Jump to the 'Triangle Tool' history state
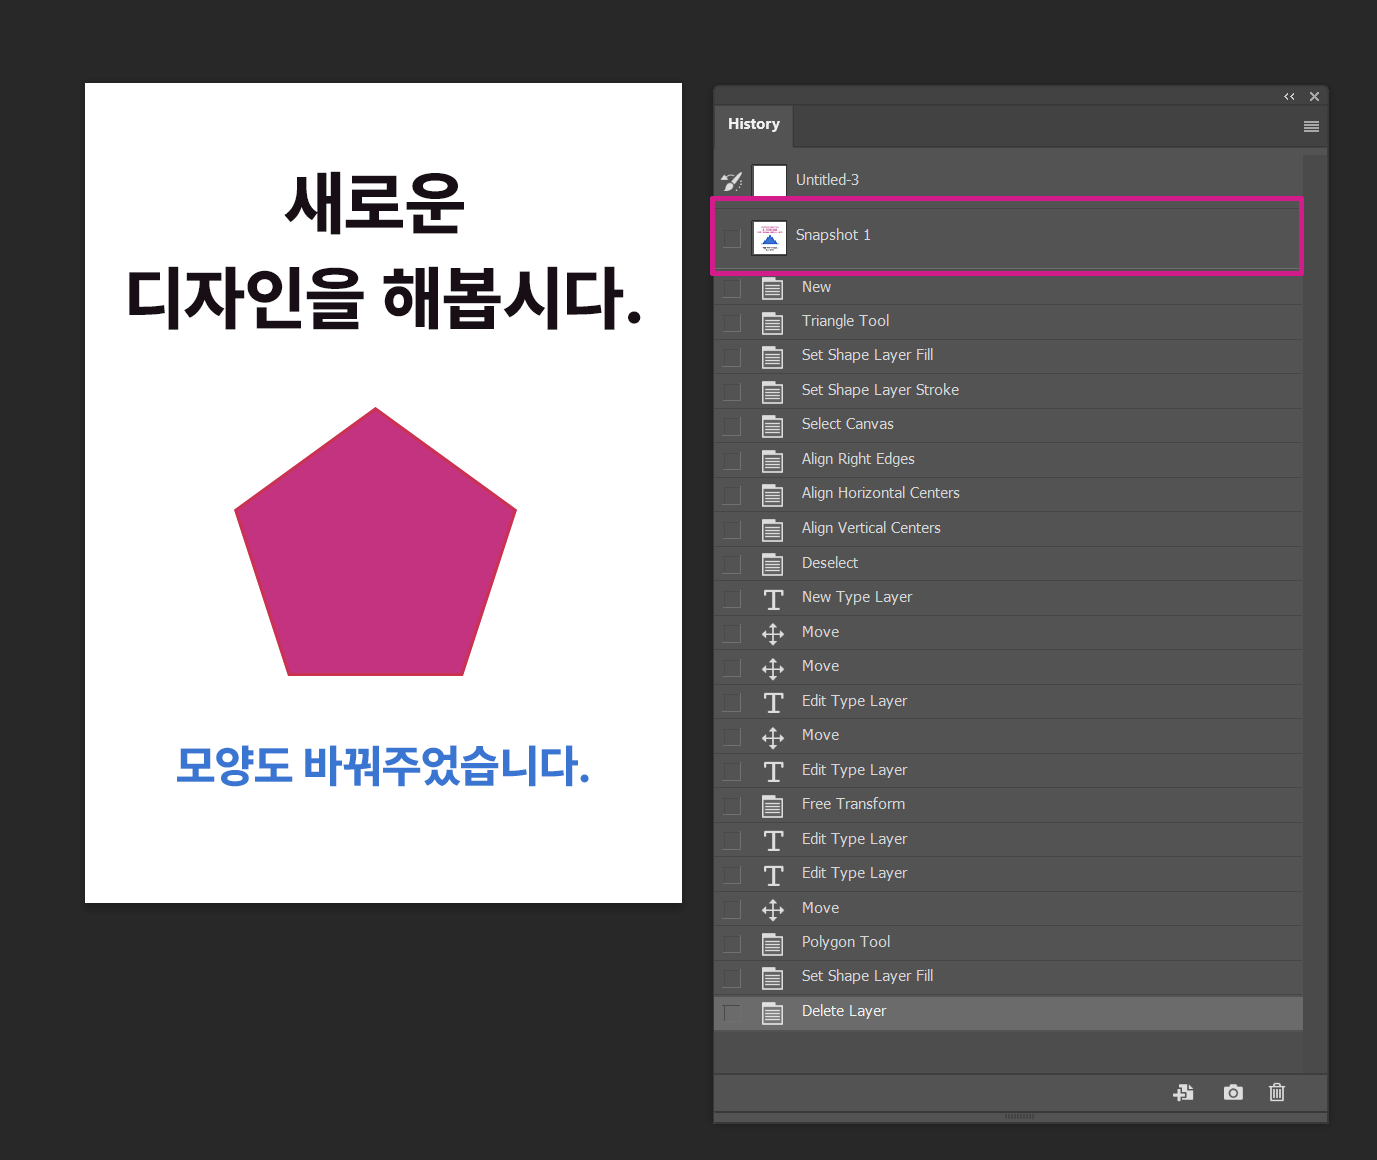 [x=845, y=321]
